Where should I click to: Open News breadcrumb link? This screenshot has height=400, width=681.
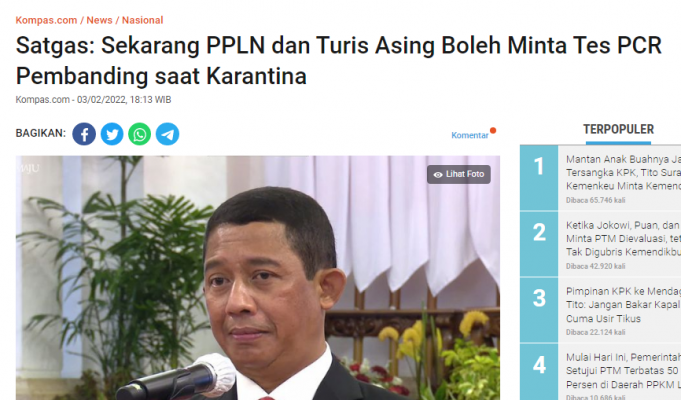(99, 20)
